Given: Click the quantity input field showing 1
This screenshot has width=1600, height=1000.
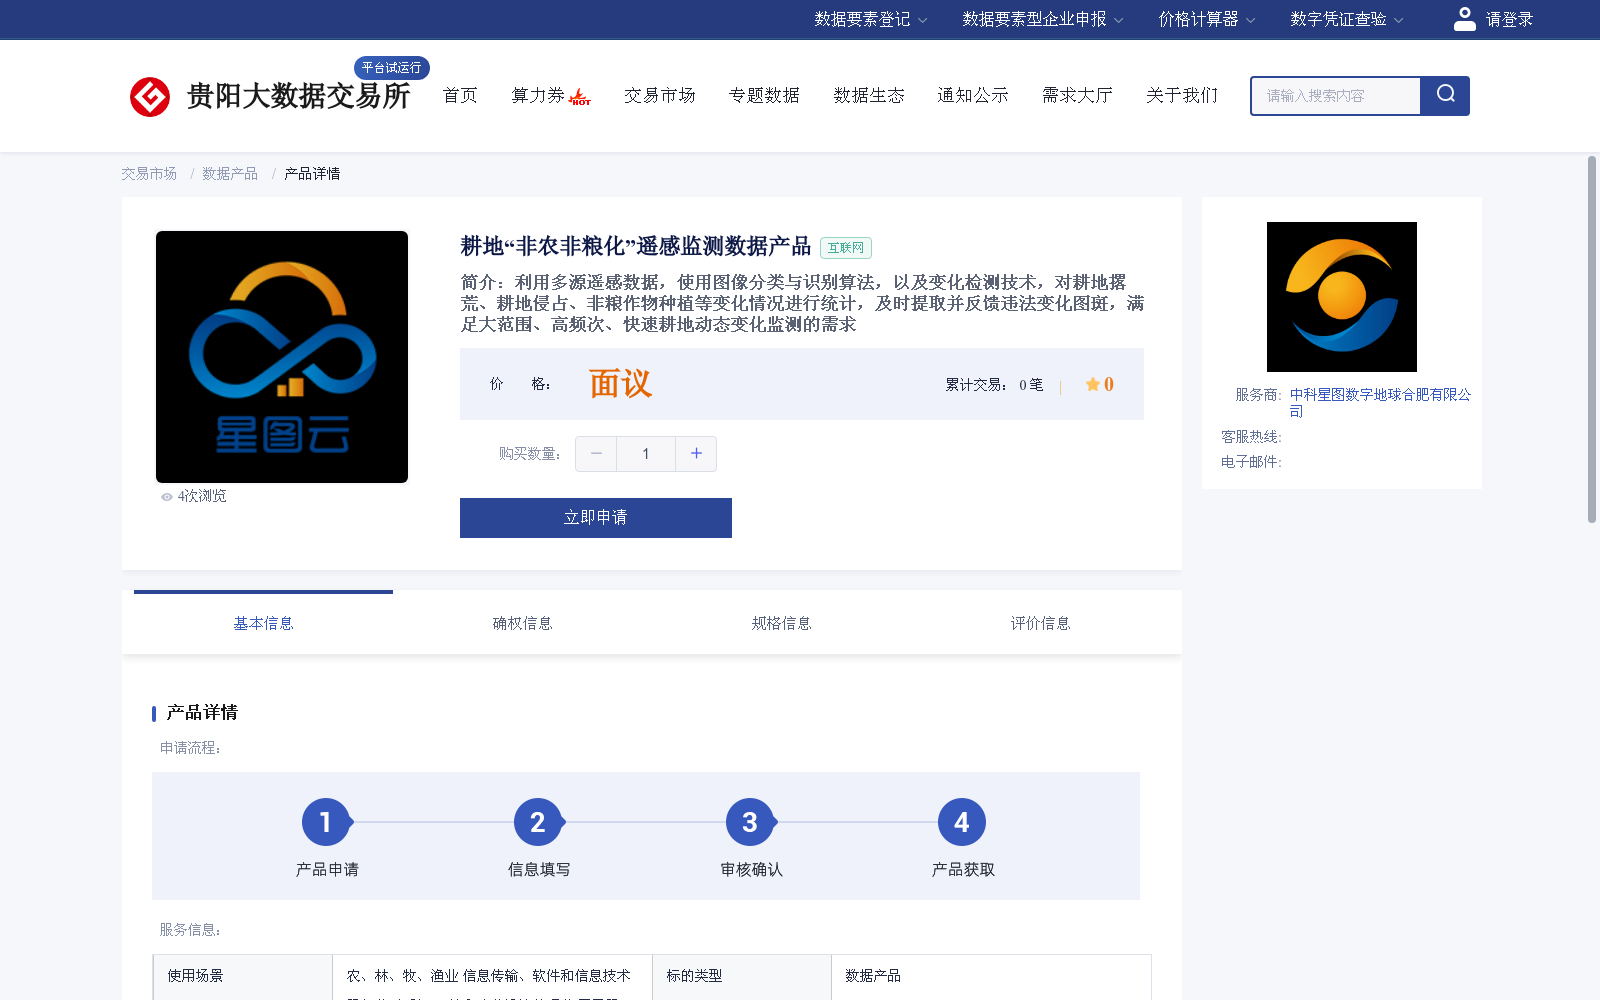Looking at the screenshot, I should (646, 454).
